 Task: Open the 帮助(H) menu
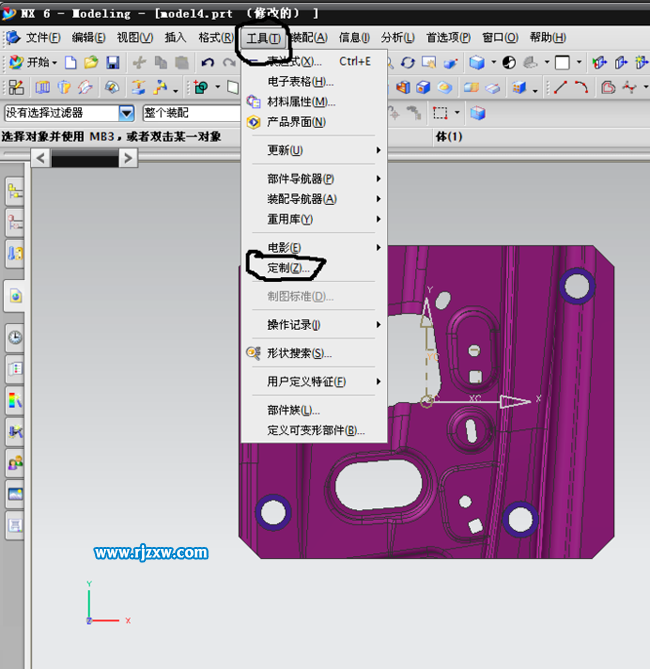[x=548, y=38]
